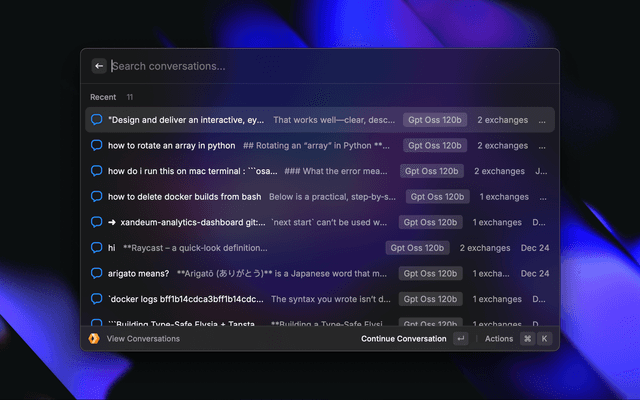Click chat icon beside 'docker logs' conversation
Screen dimensions: 640x400
97,298
